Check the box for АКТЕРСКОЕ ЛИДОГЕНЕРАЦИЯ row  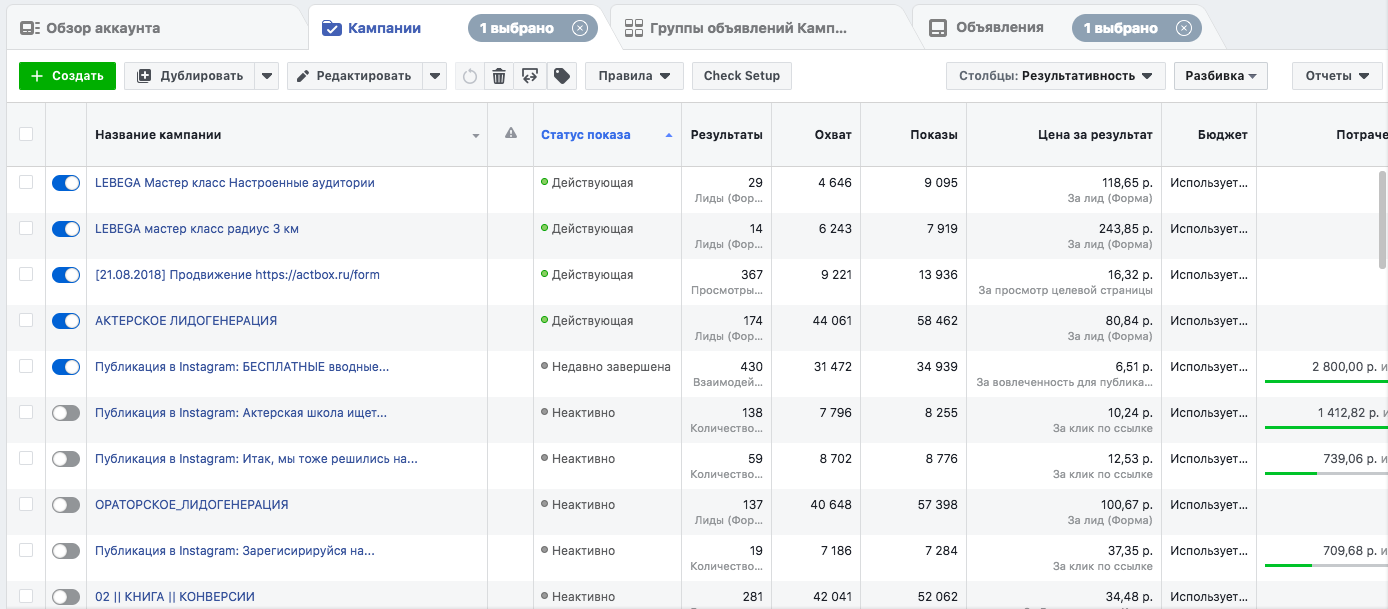[26, 321]
